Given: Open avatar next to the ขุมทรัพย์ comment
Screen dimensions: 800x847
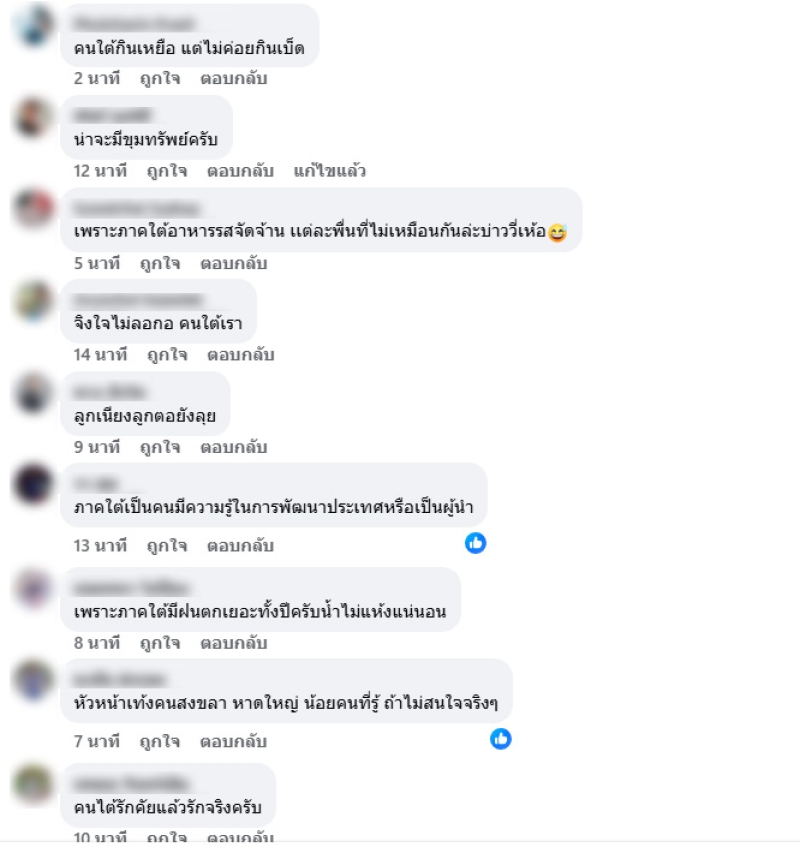Looking at the screenshot, I should 33,117.
